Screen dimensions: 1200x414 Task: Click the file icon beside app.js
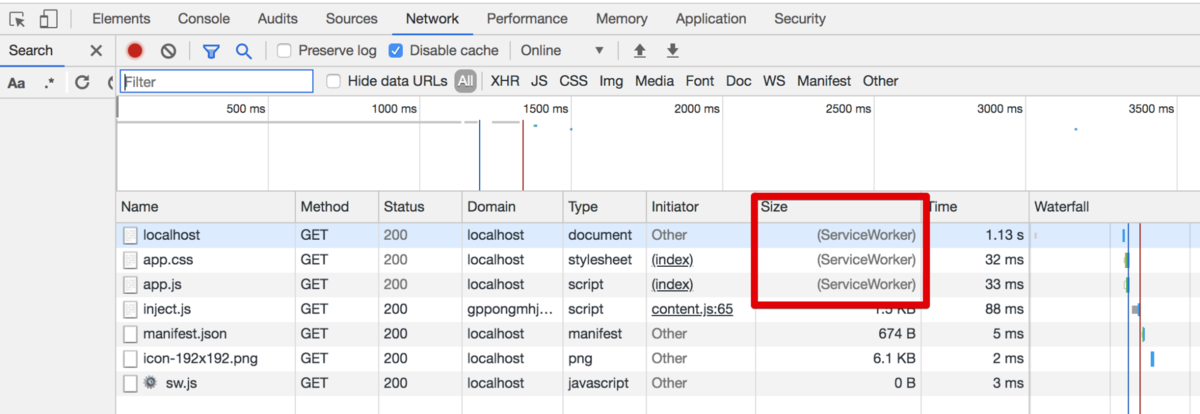tap(130, 284)
